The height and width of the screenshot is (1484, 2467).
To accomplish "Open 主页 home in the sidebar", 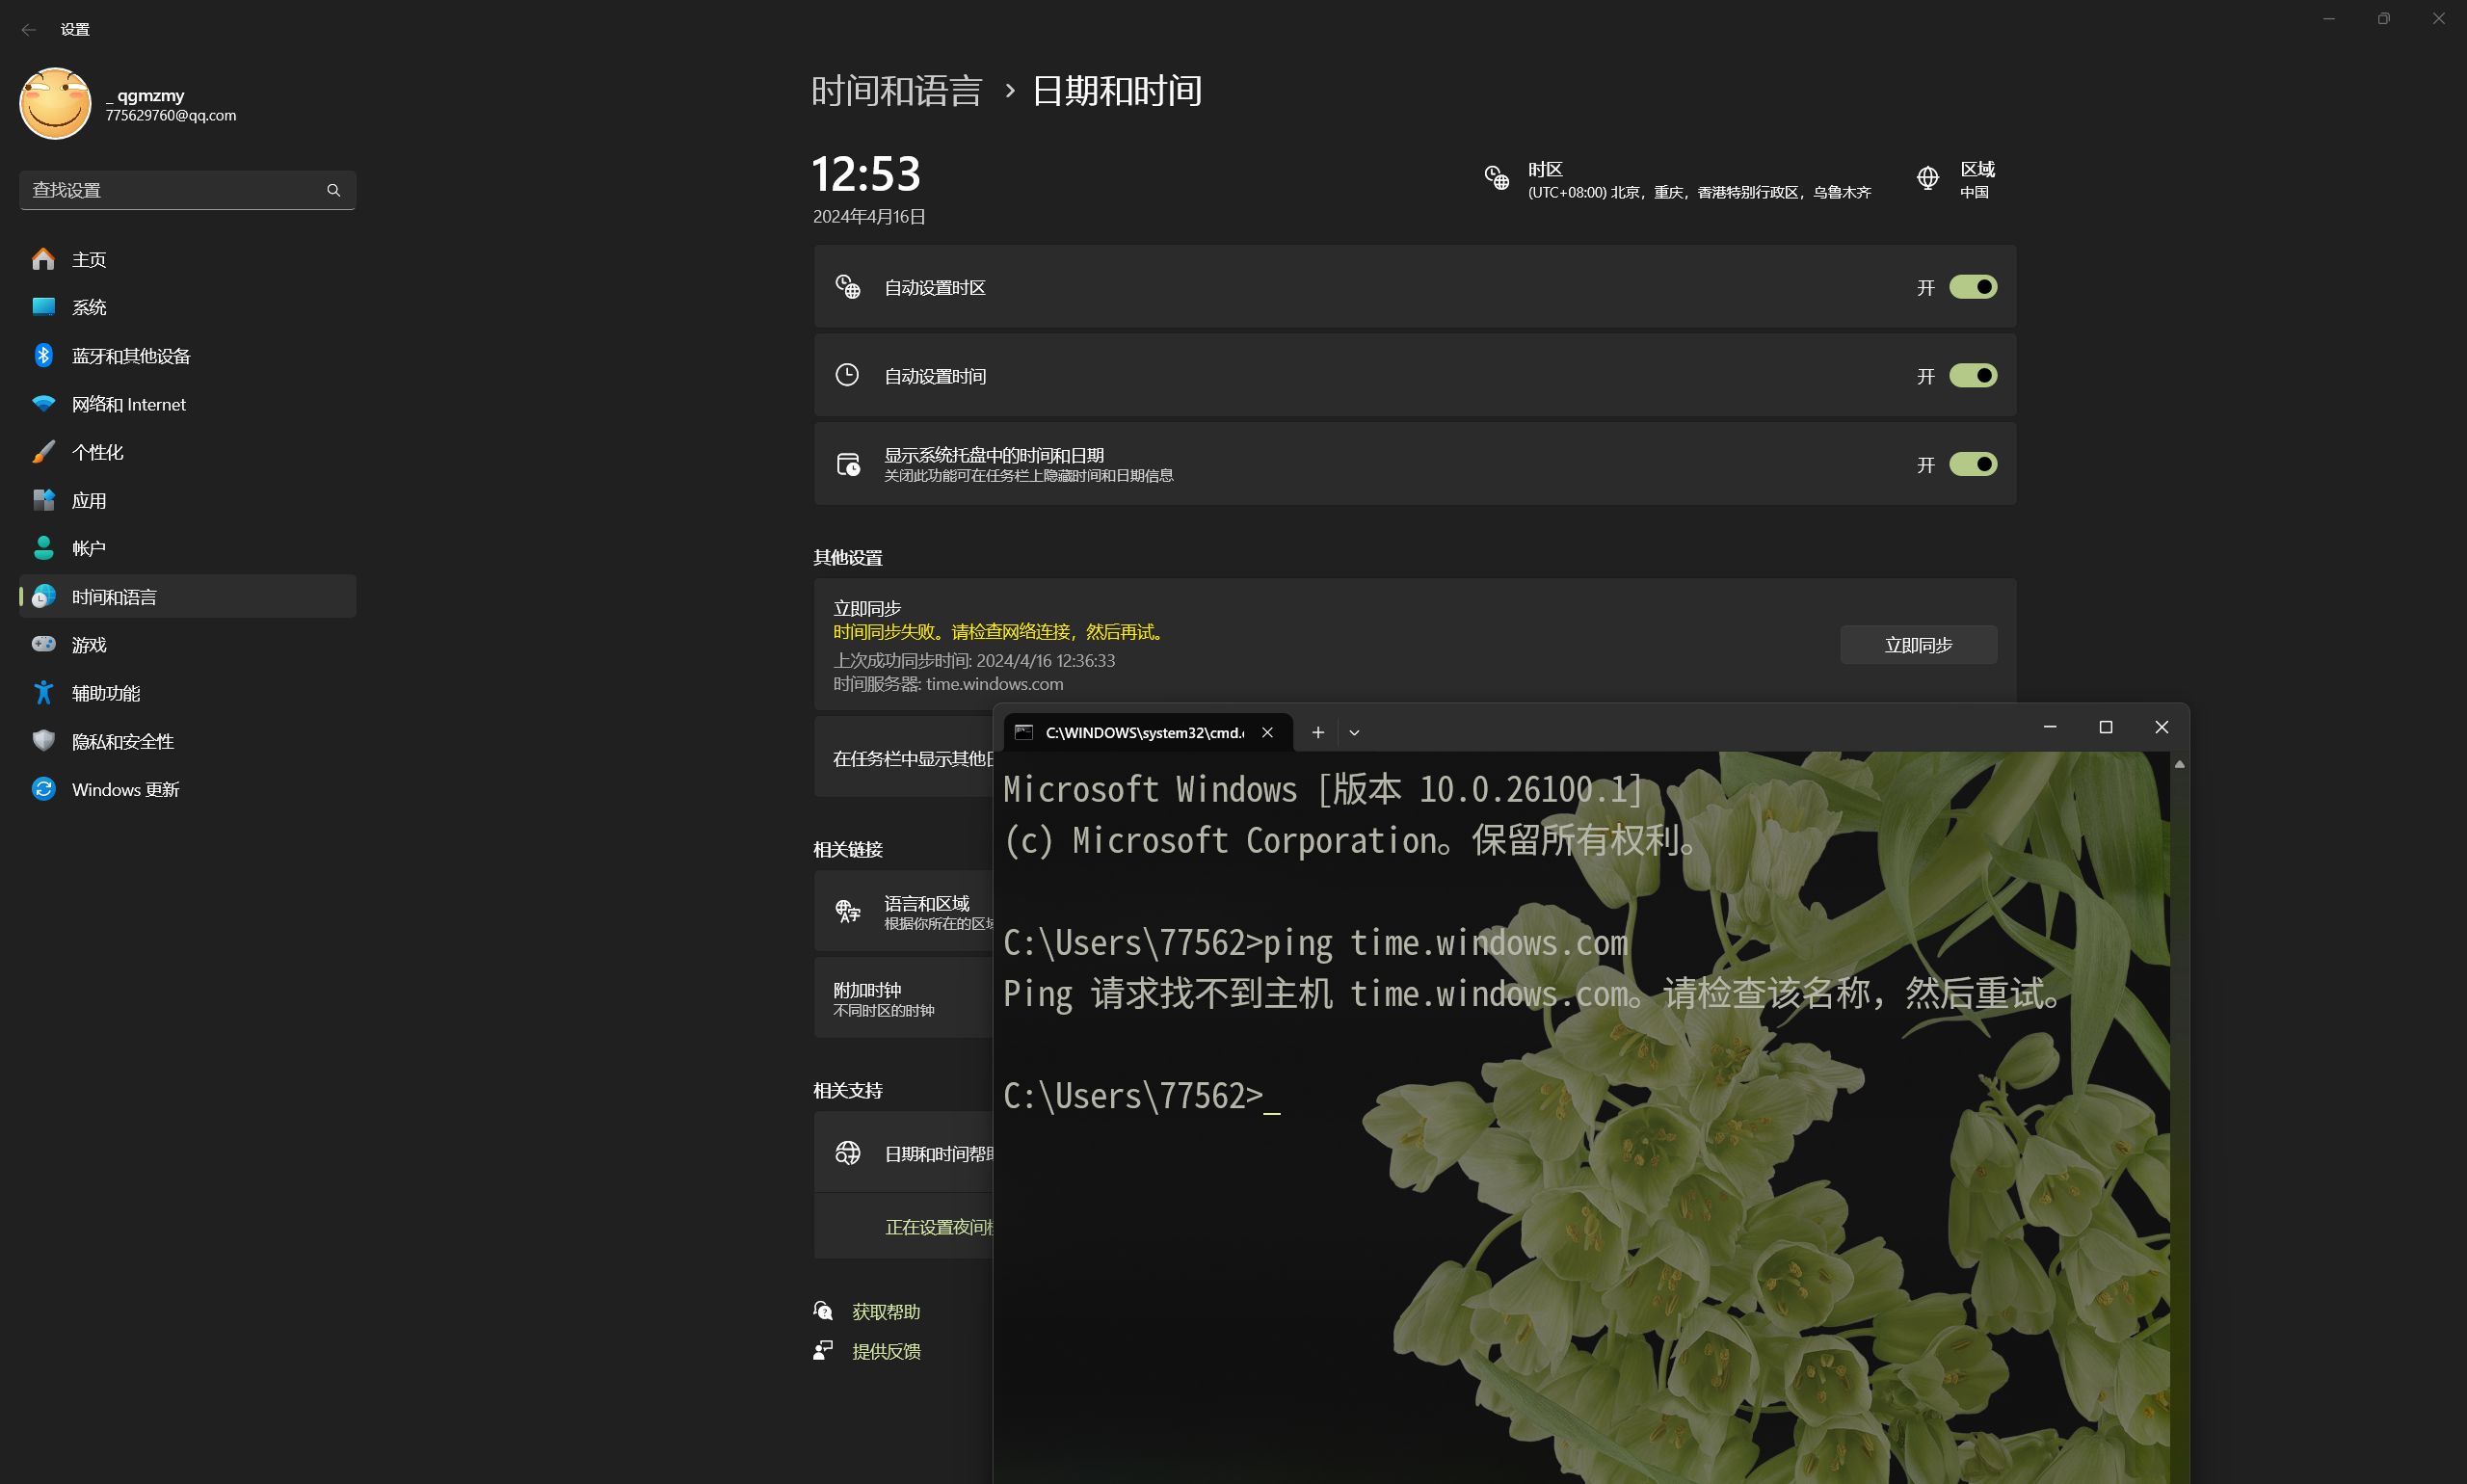I will point(187,259).
